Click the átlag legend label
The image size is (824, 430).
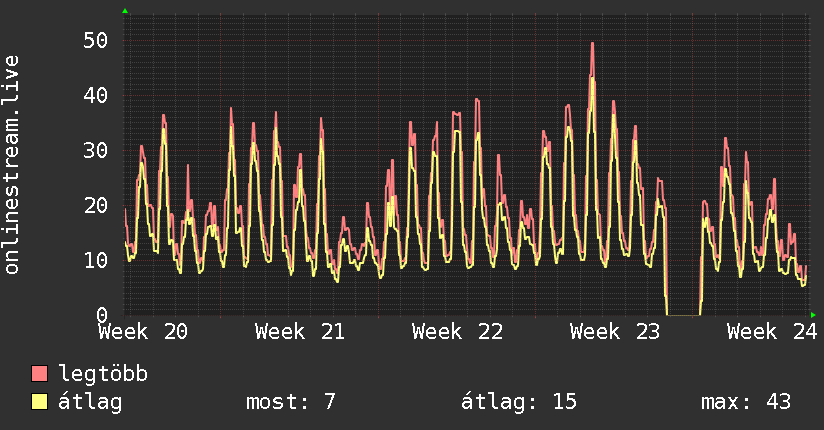pyautogui.click(x=90, y=402)
